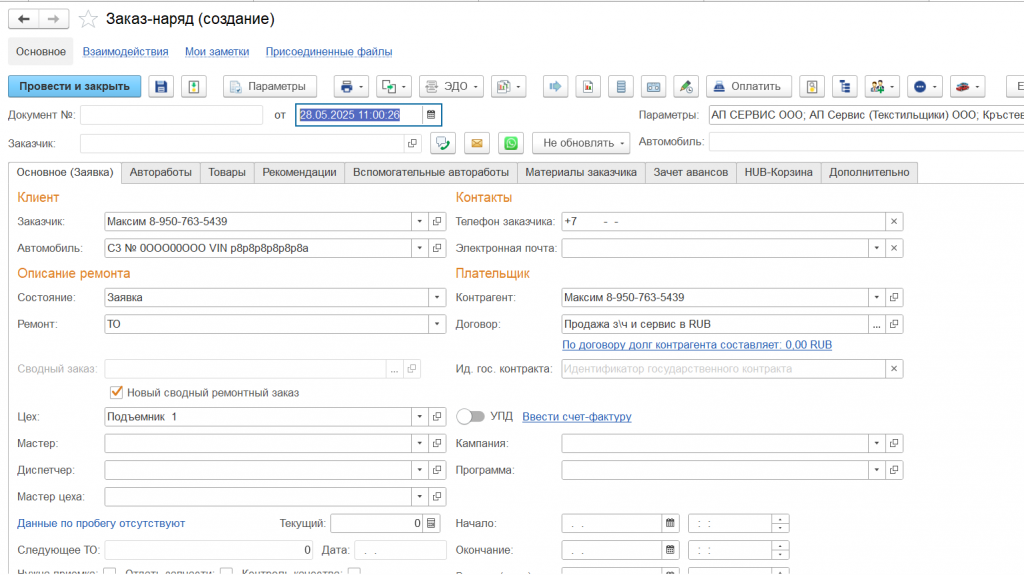Toggle the УПД switch
Screen dimensions: 1024x575
(x=469, y=416)
